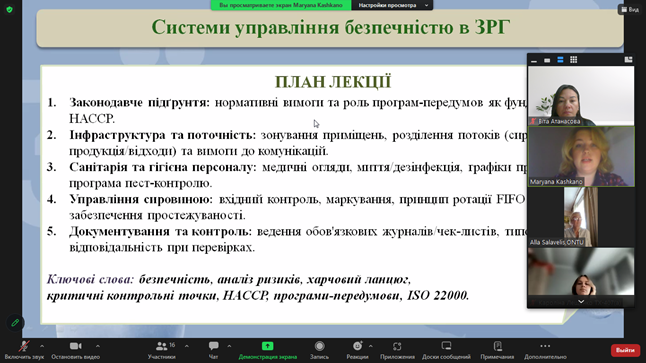
Task: Click the text Законодавче підґрунтя
Action: click(x=140, y=102)
